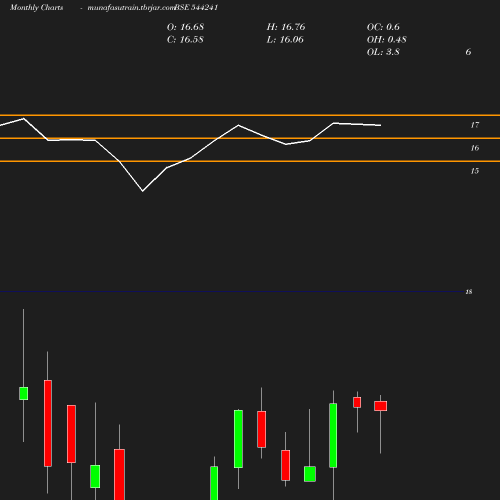Click the last small red candlestick on the right
This screenshot has height=500, width=500.
point(380,406)
